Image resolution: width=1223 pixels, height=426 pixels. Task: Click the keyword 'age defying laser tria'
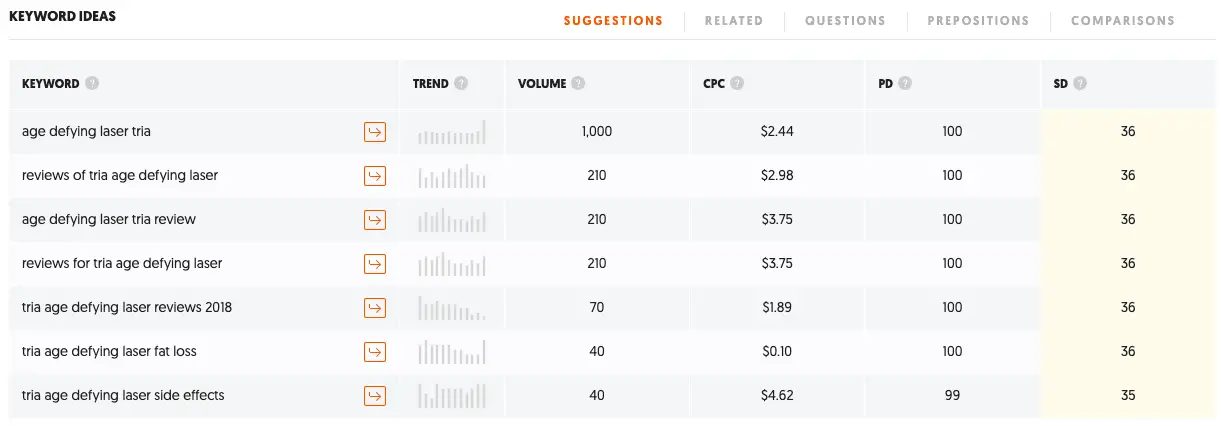pyautogui.click(x=86, y=131)
